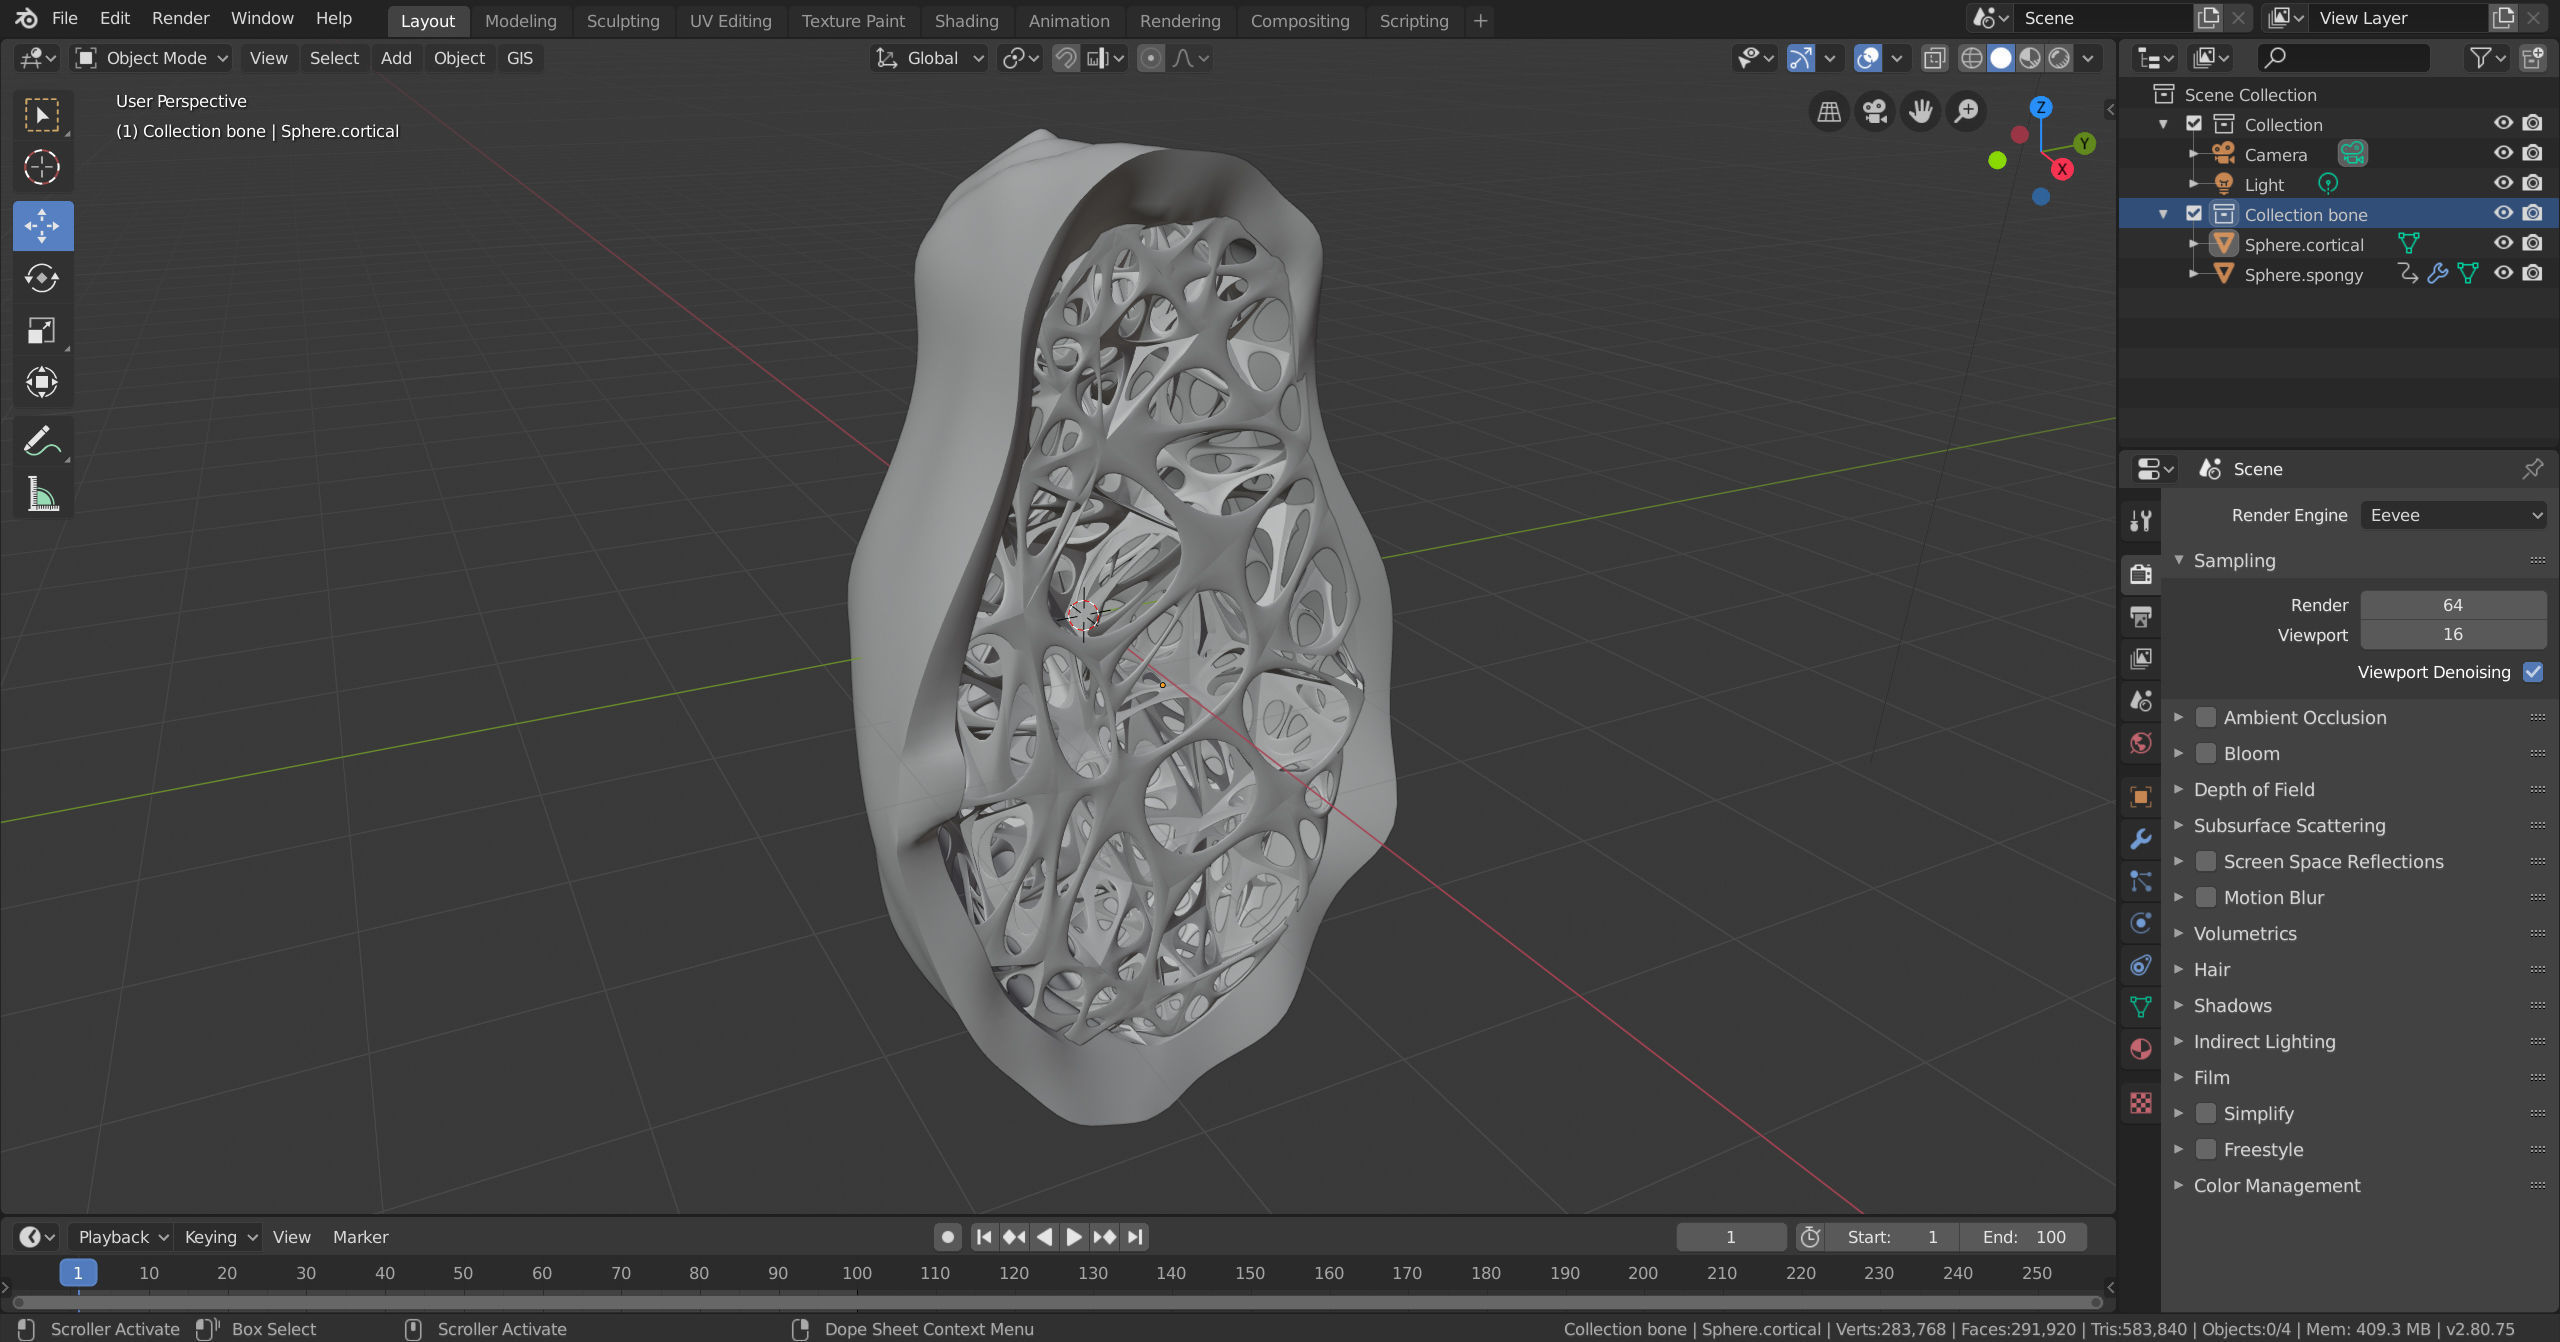Expand the Depth of Field panel
The height and width of the screenshot is (1342, 2560).
pos(2179,789)
